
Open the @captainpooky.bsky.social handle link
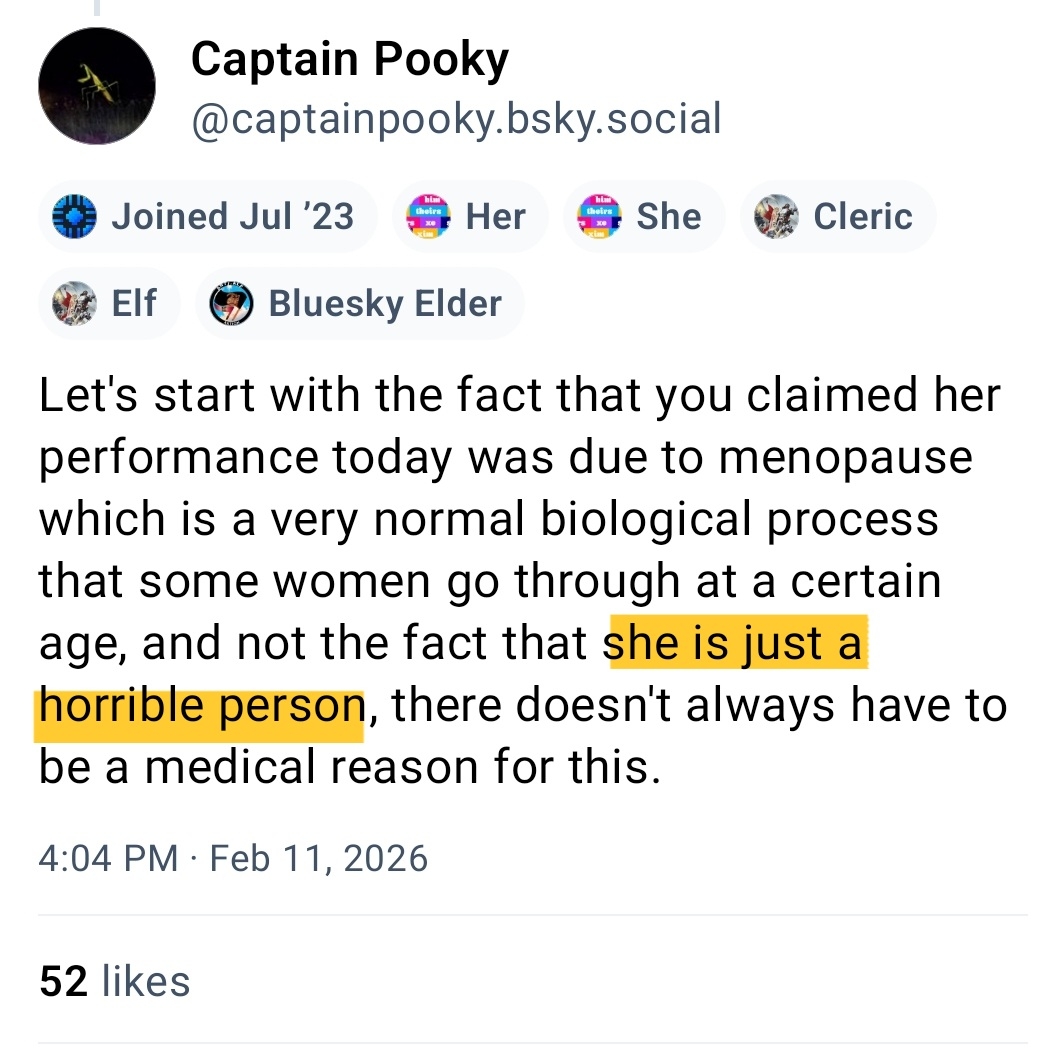(x=456, y=119)
